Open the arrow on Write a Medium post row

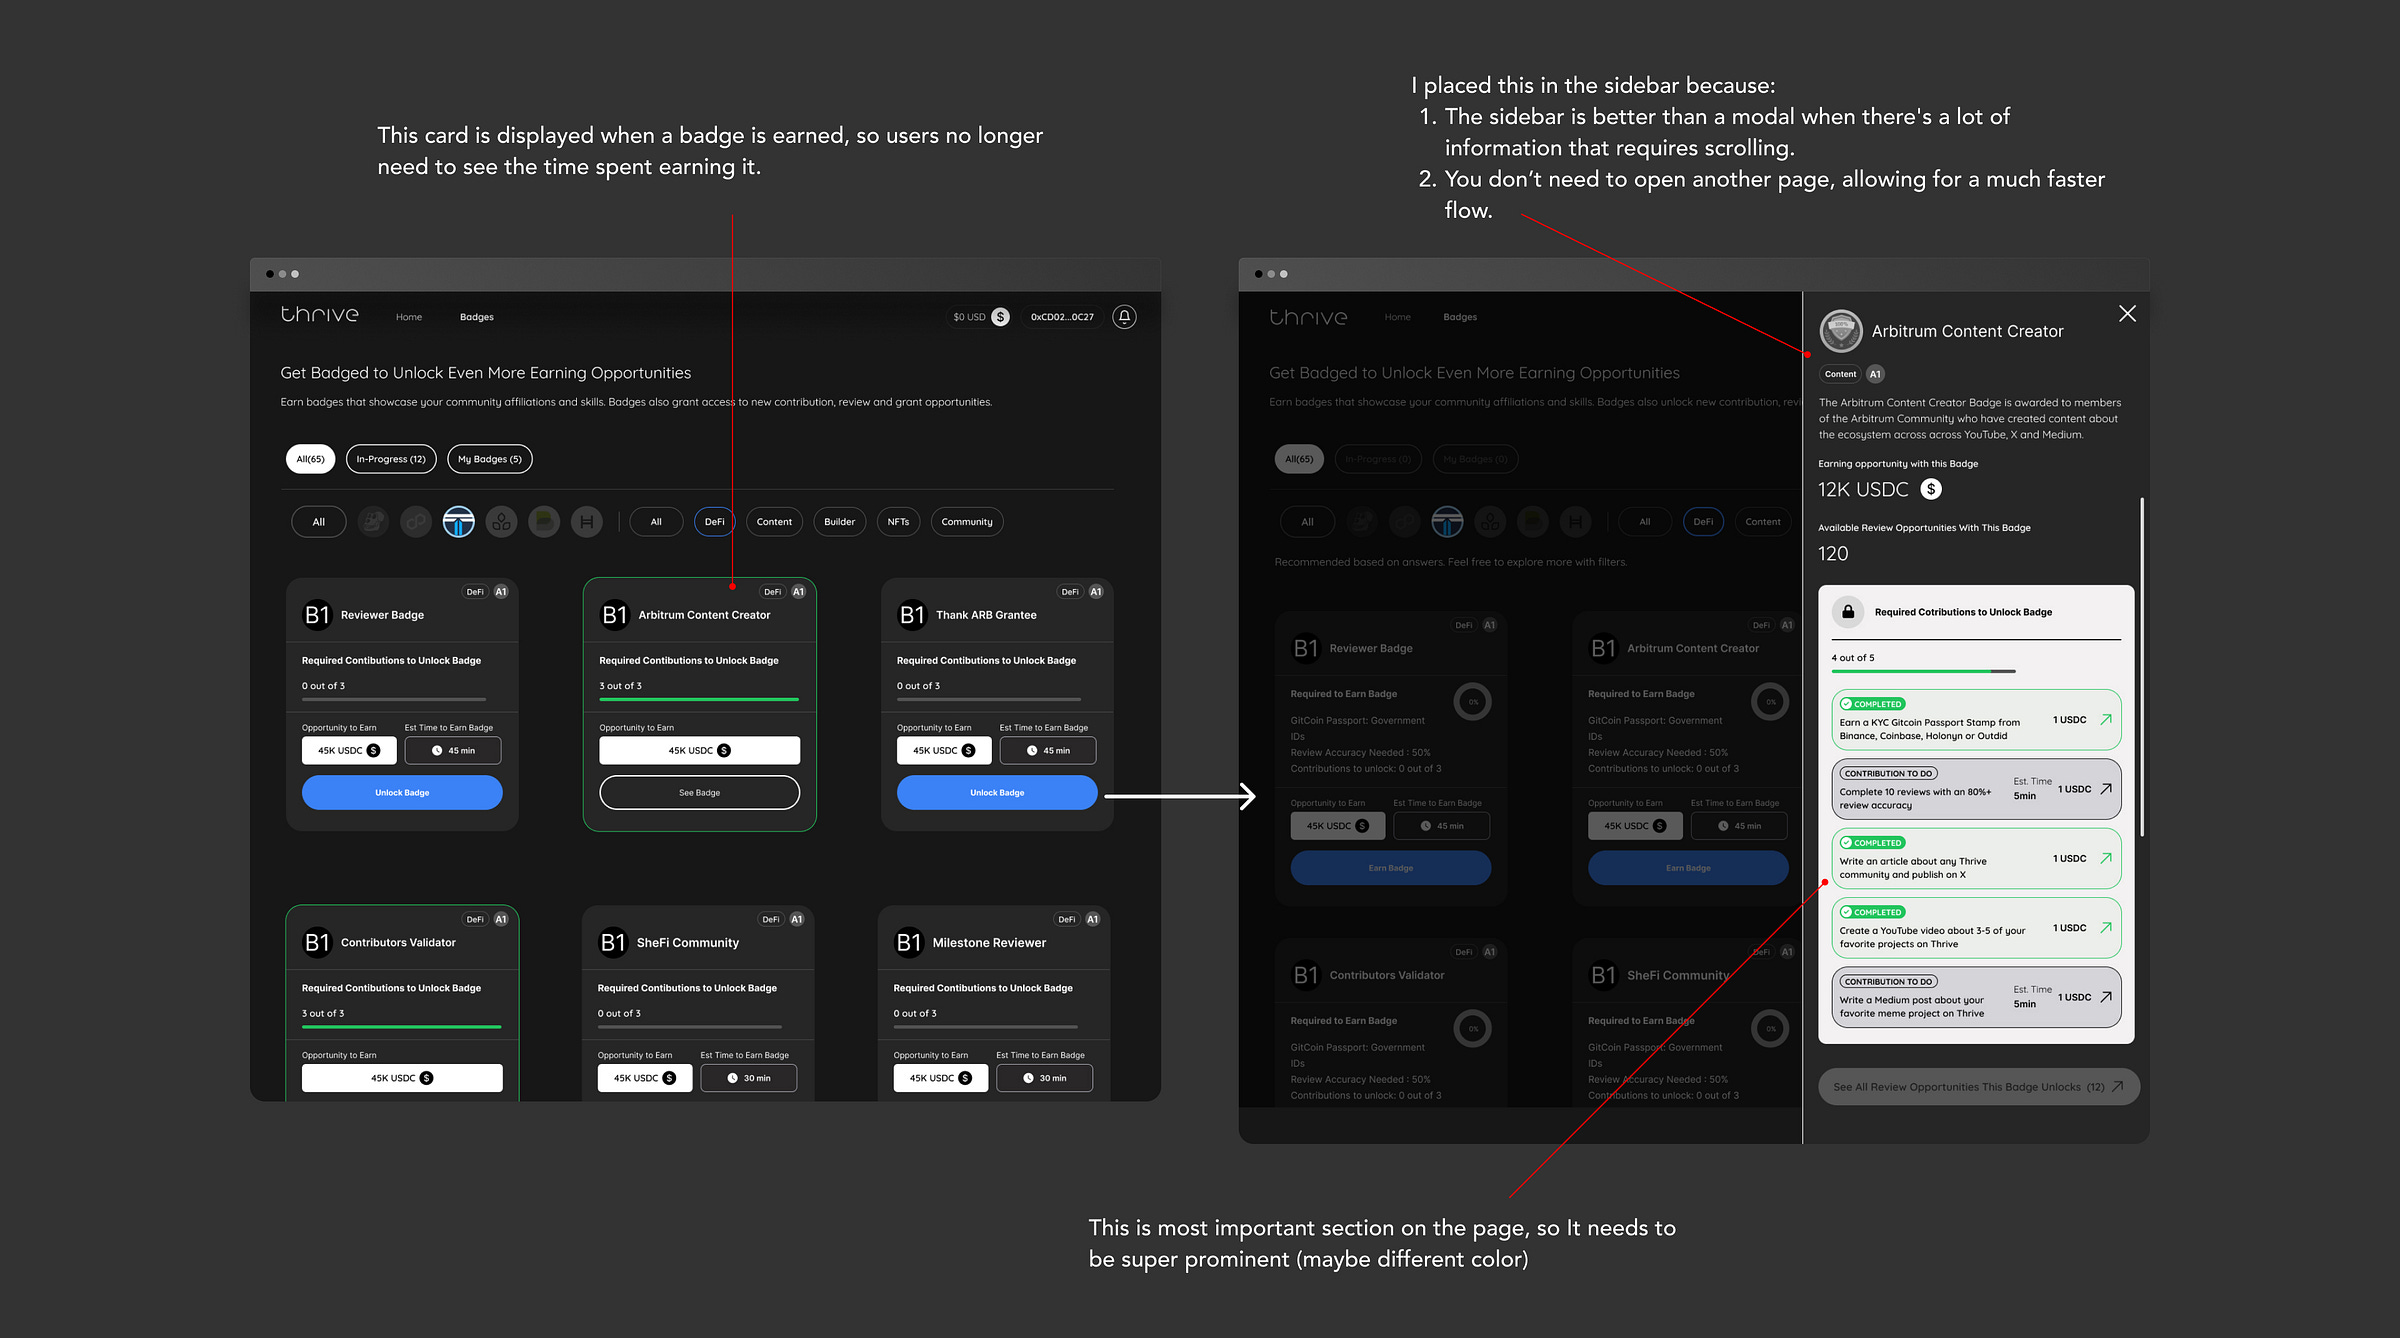click(2105, 997)
